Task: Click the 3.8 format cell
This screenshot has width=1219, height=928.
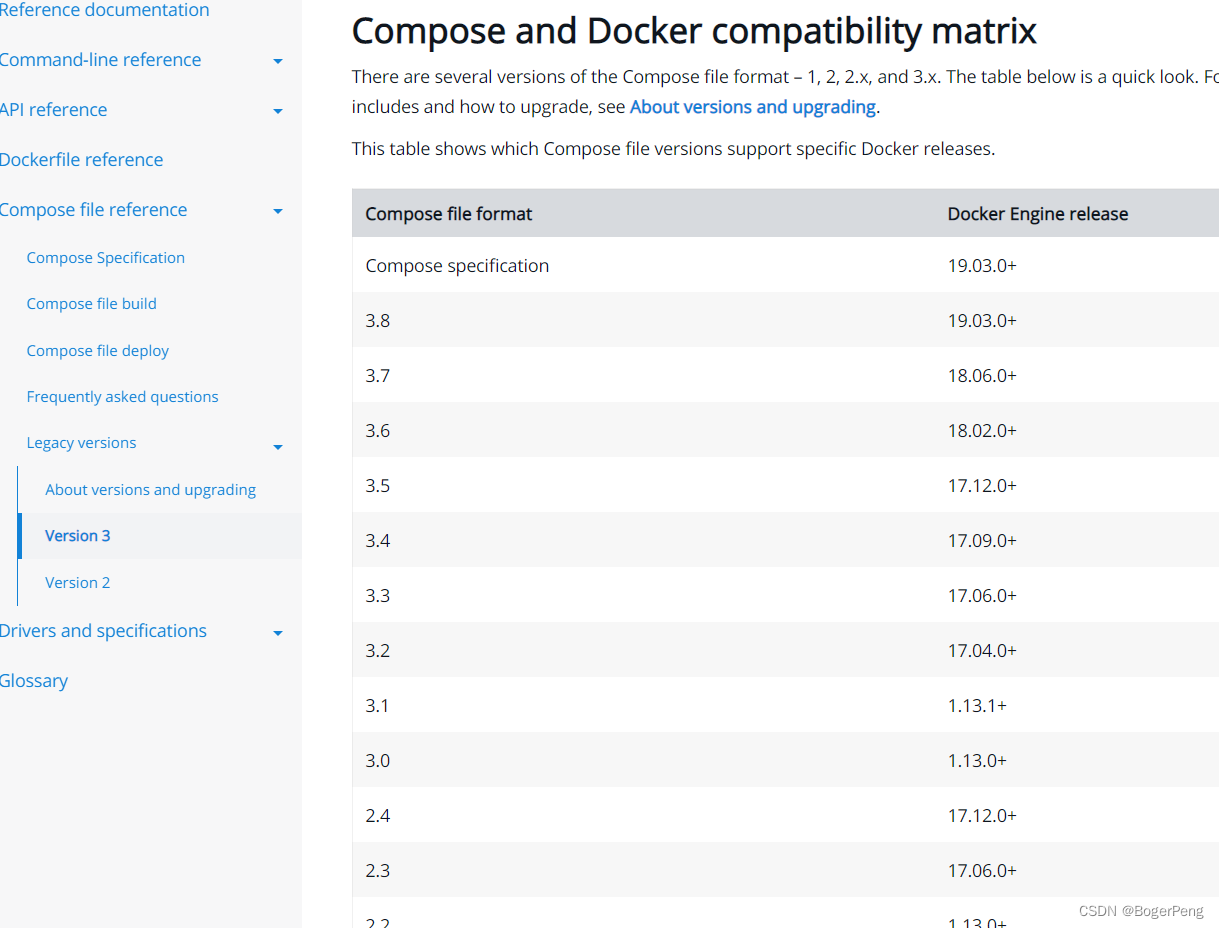Action: [x=377, y=321]
